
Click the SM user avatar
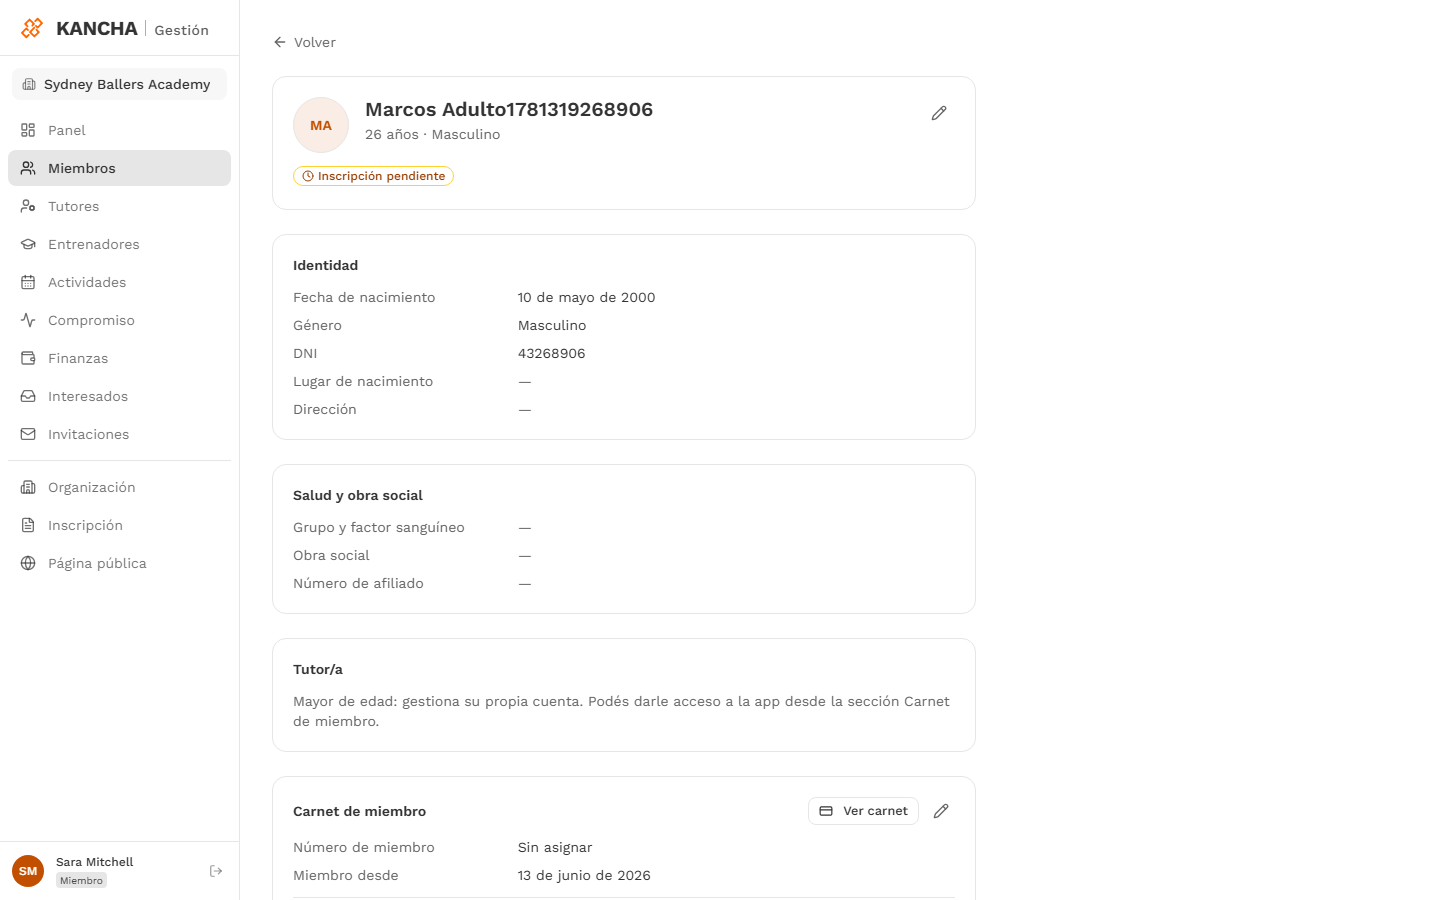(28, 871)
